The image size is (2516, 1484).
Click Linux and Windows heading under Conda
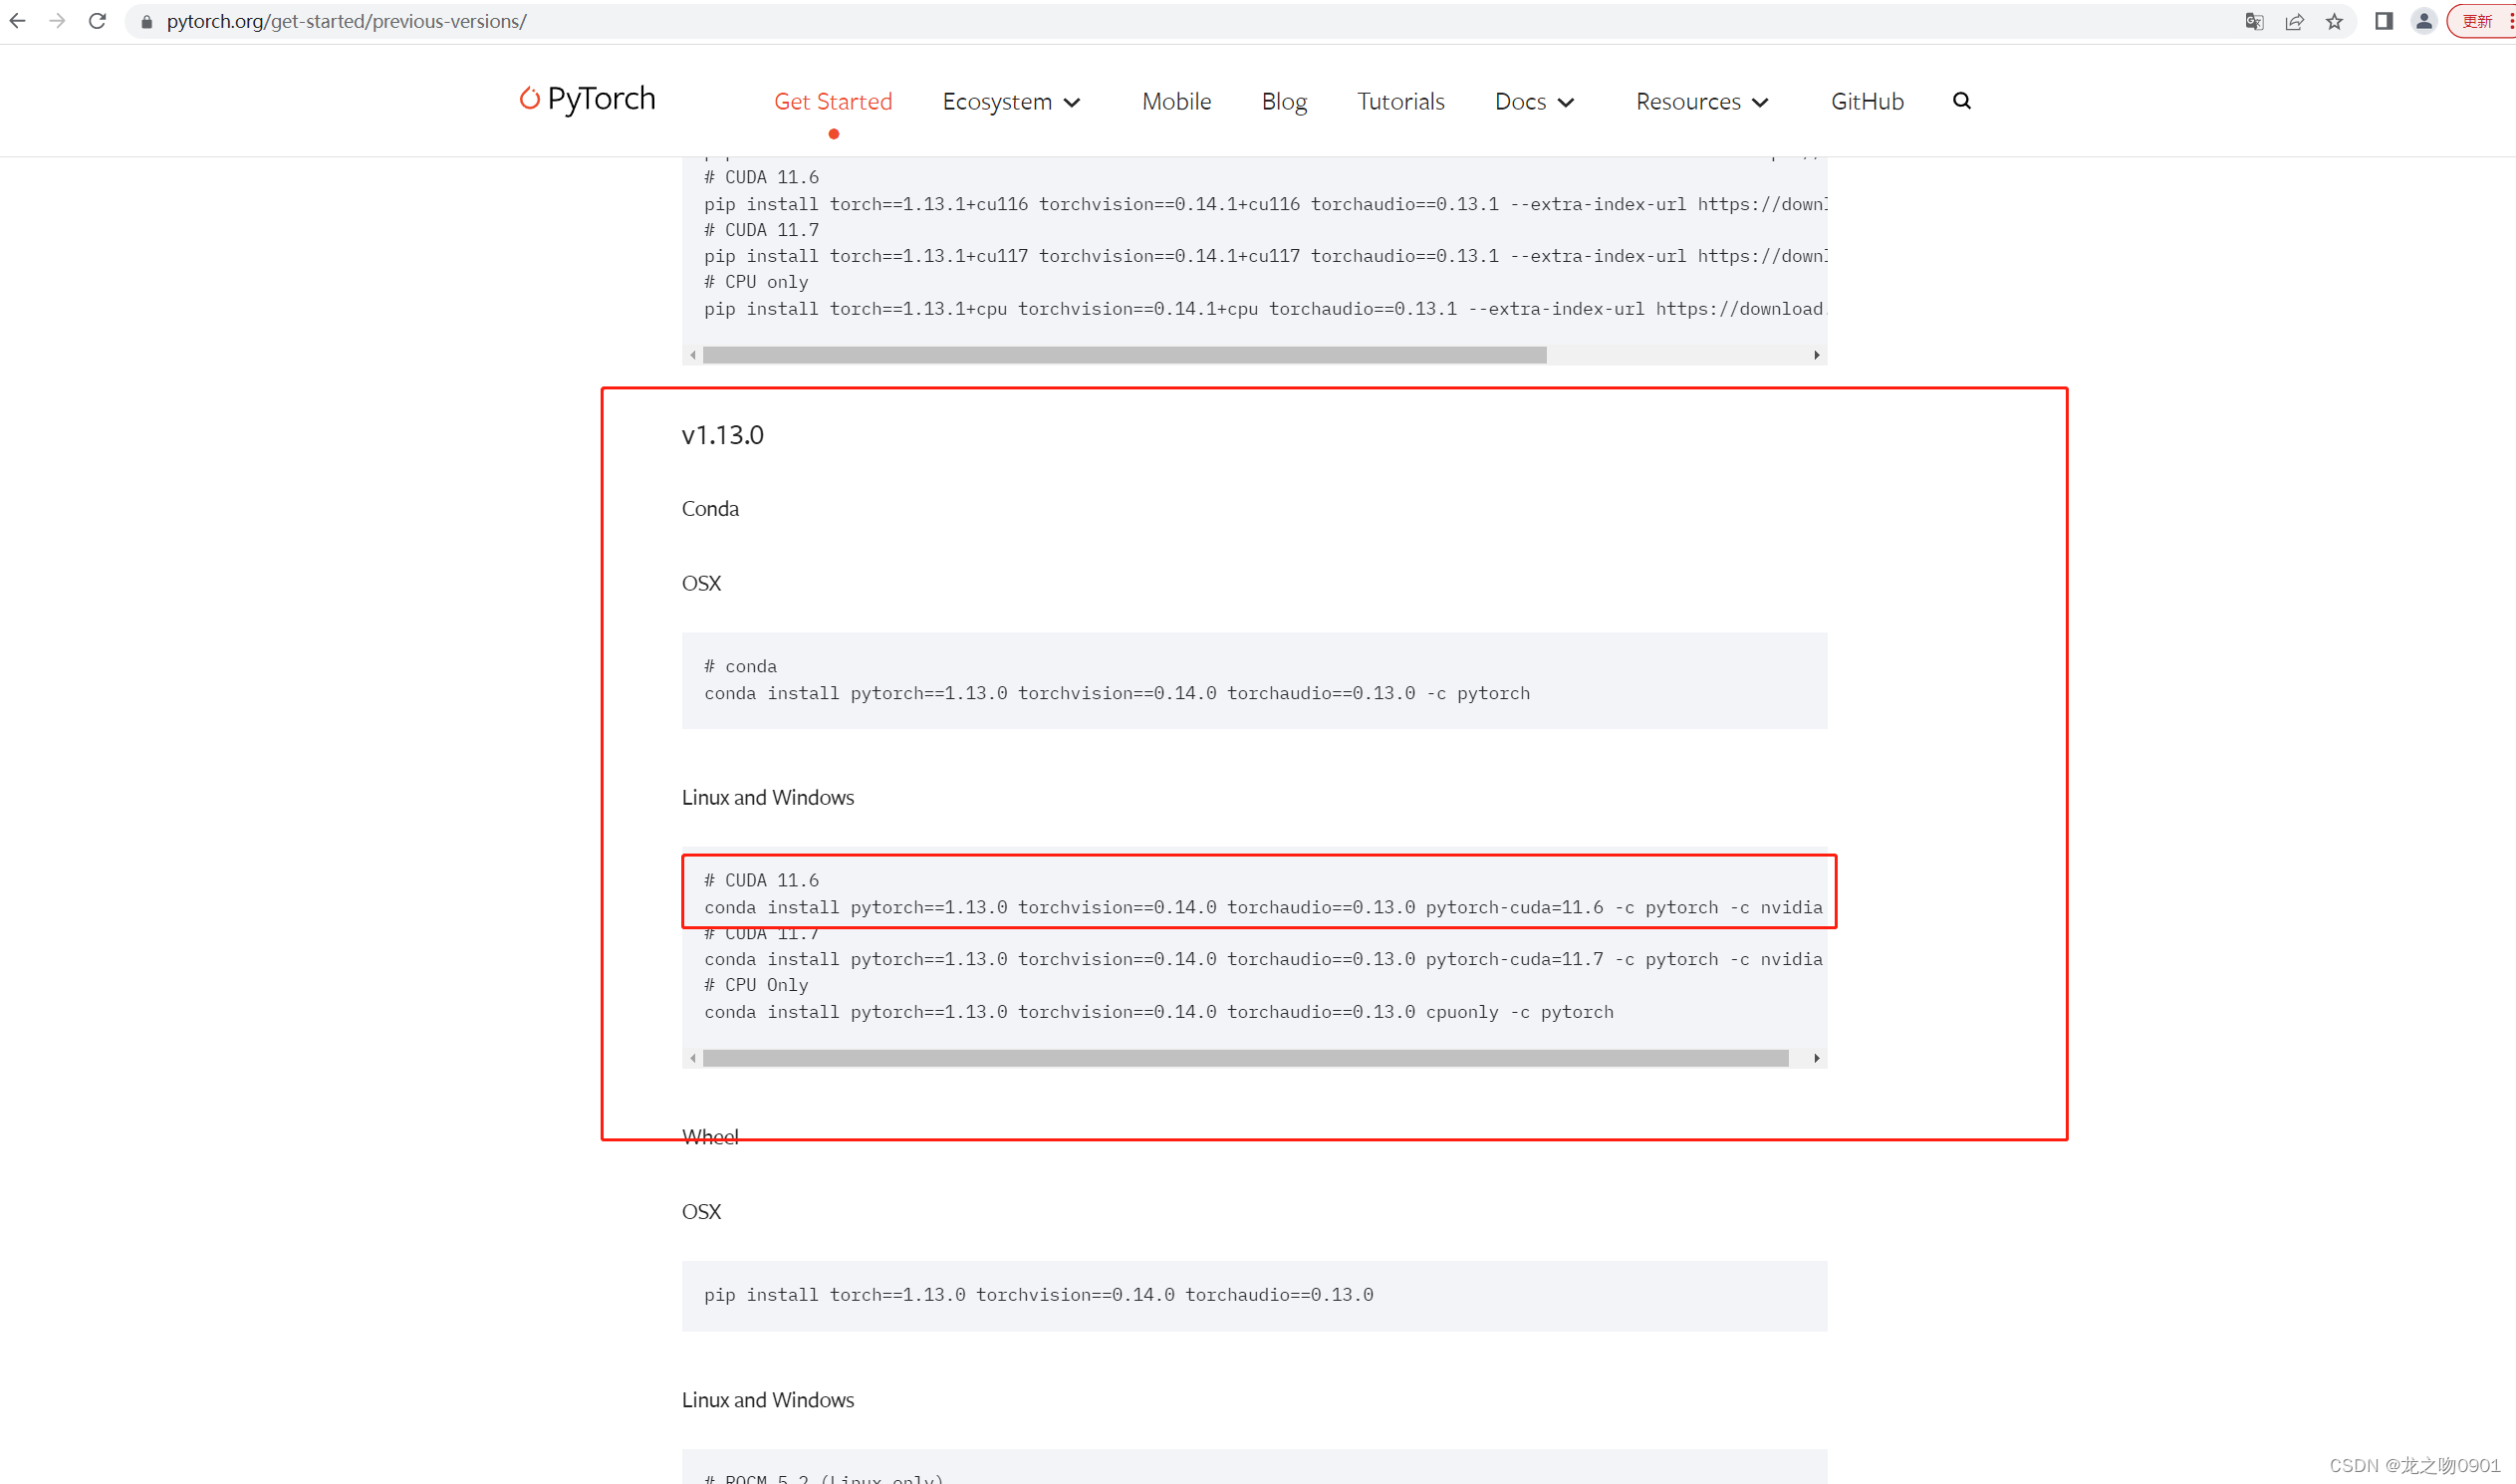coord(768,798)
